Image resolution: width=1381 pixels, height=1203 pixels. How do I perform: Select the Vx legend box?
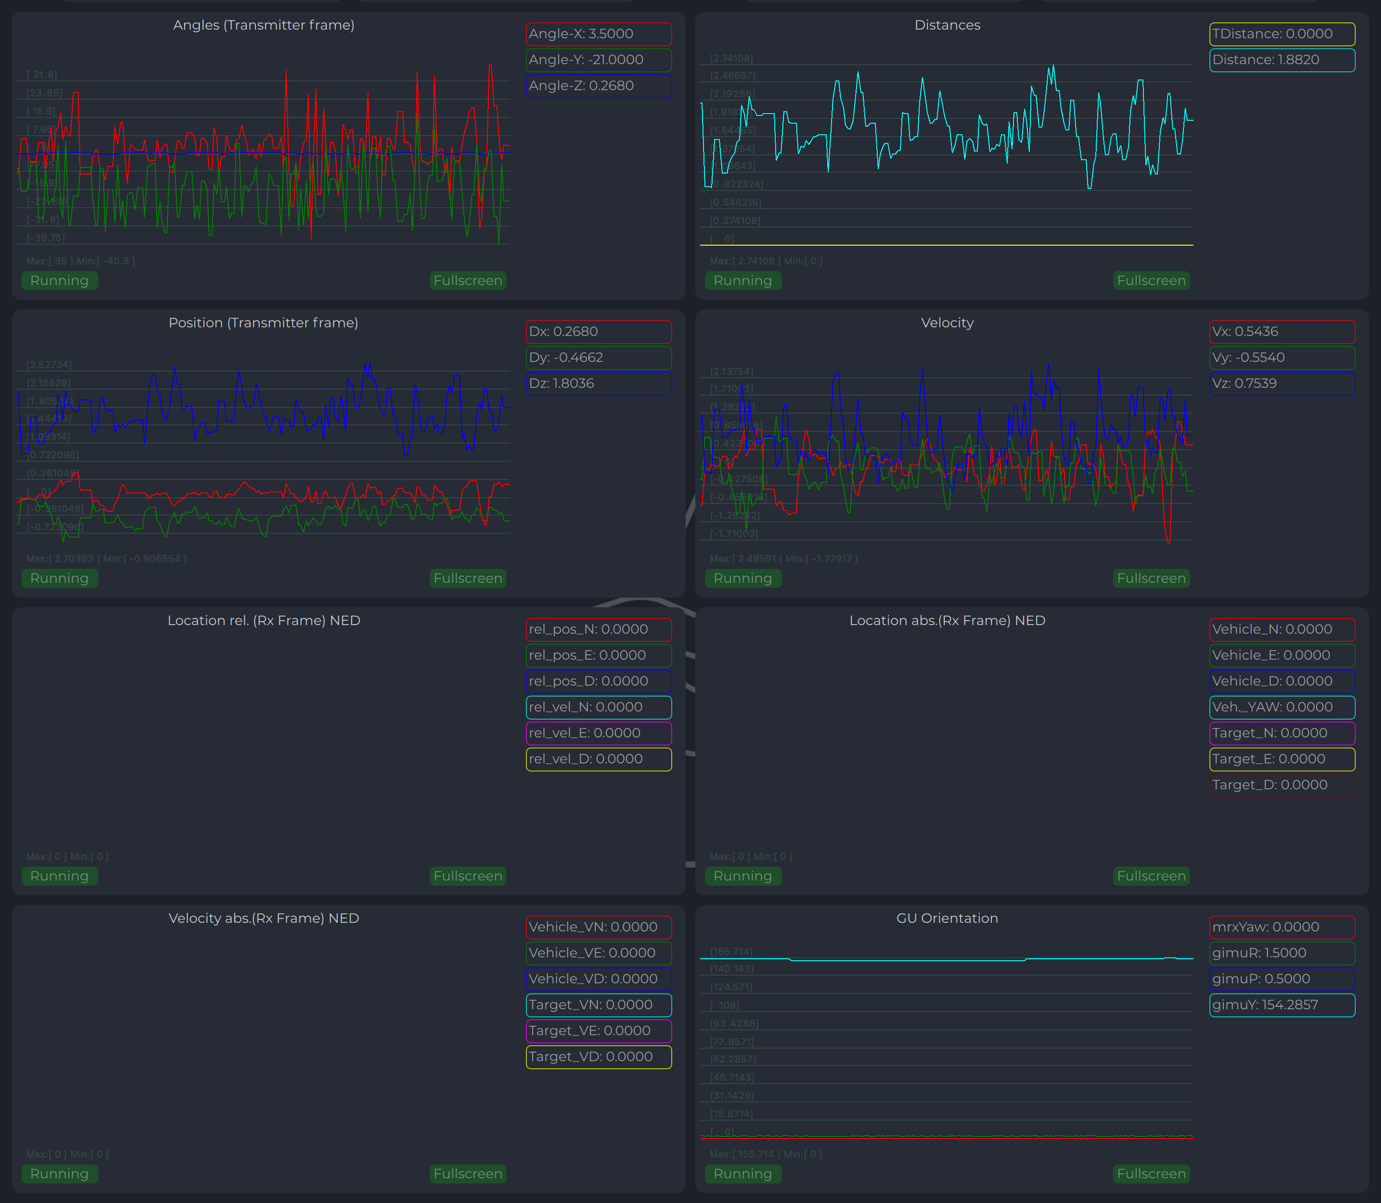(1282, 332)
